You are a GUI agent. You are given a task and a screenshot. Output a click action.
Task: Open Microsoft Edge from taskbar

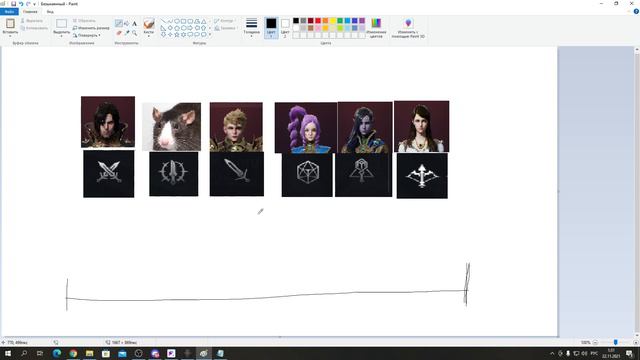point(57,353)
